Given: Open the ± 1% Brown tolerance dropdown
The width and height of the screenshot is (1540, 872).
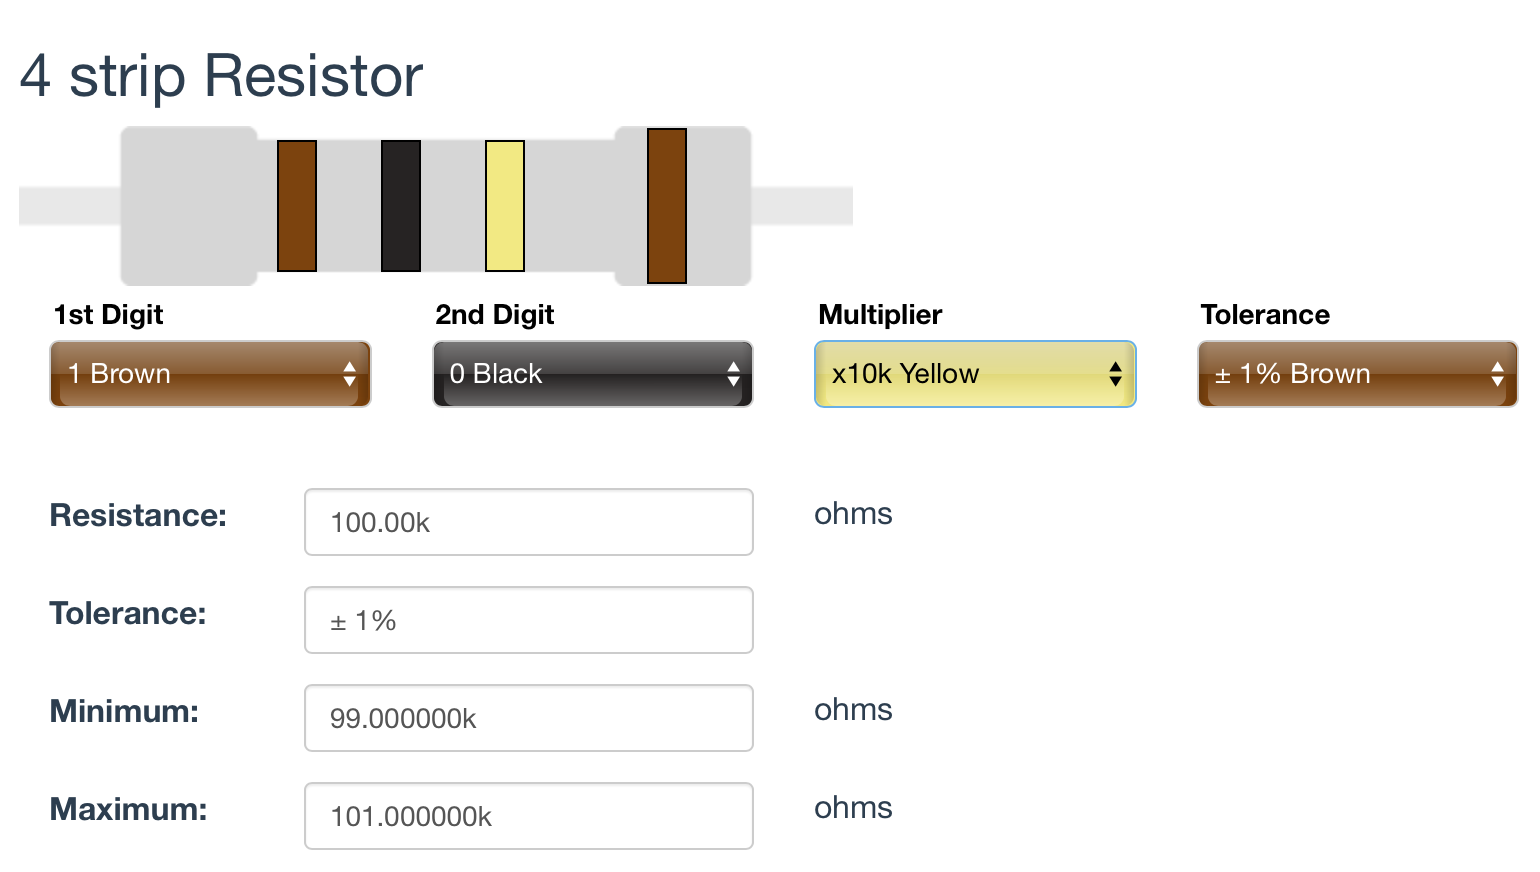Looking at the screenshot, I should pos(1358,374).
